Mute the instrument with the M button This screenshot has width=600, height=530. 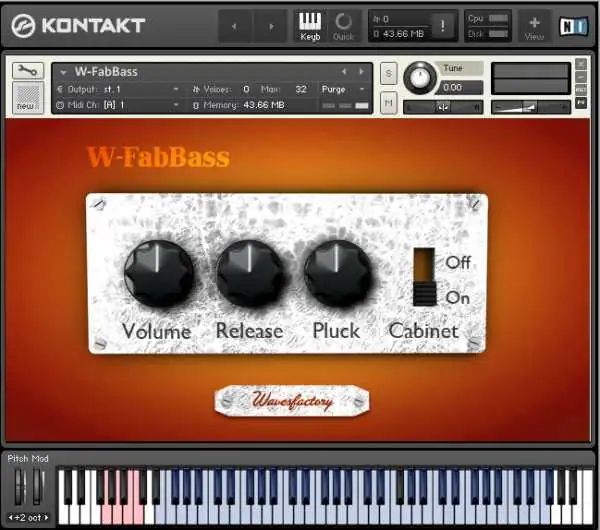coord(388,103)
